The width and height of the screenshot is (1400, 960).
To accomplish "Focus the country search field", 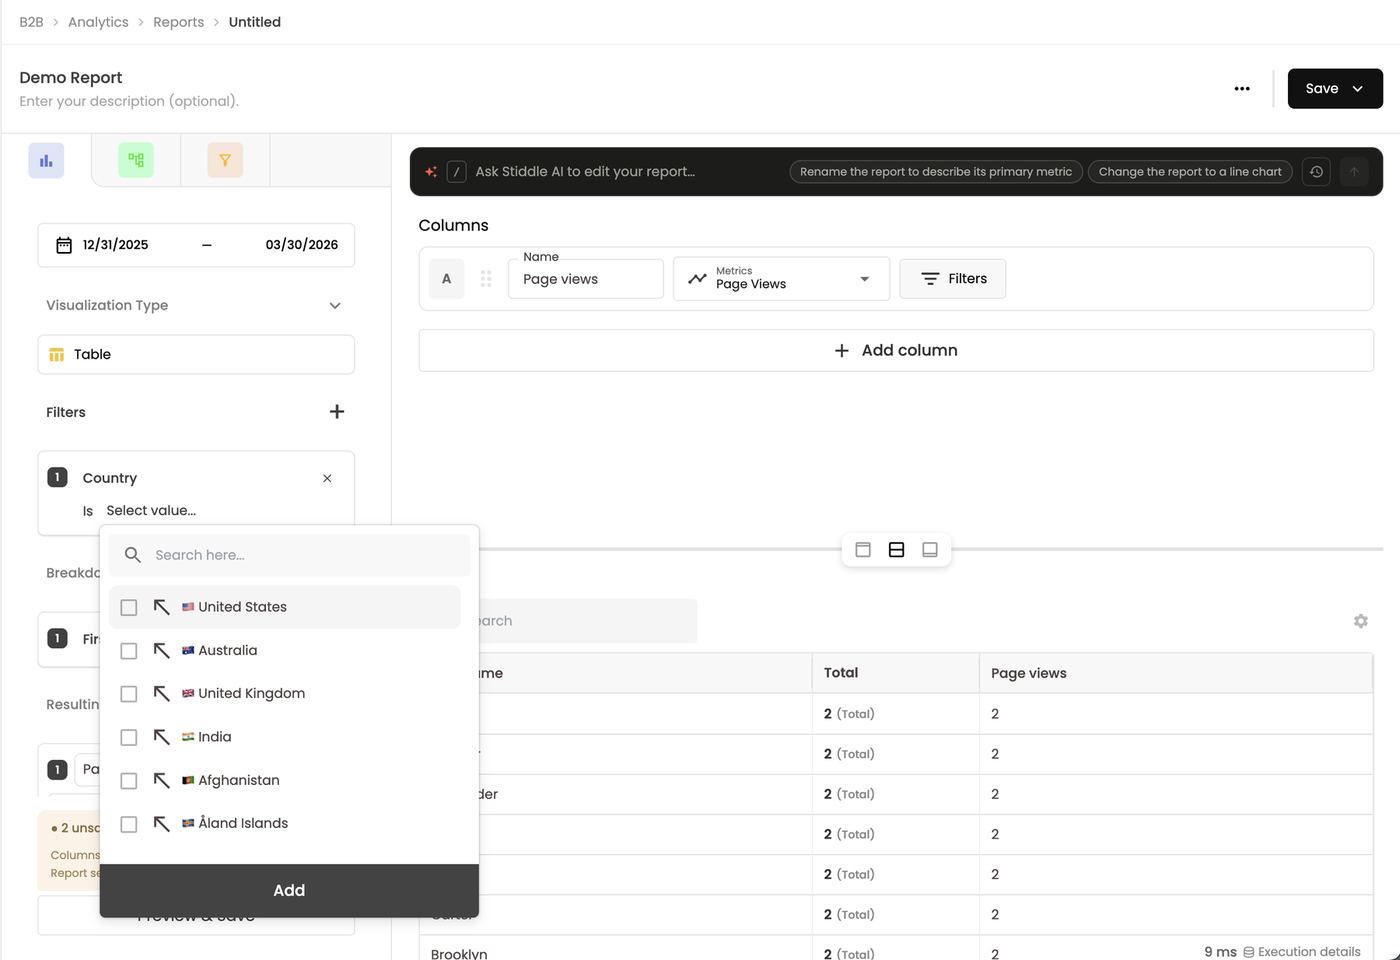I will point(289,555).
